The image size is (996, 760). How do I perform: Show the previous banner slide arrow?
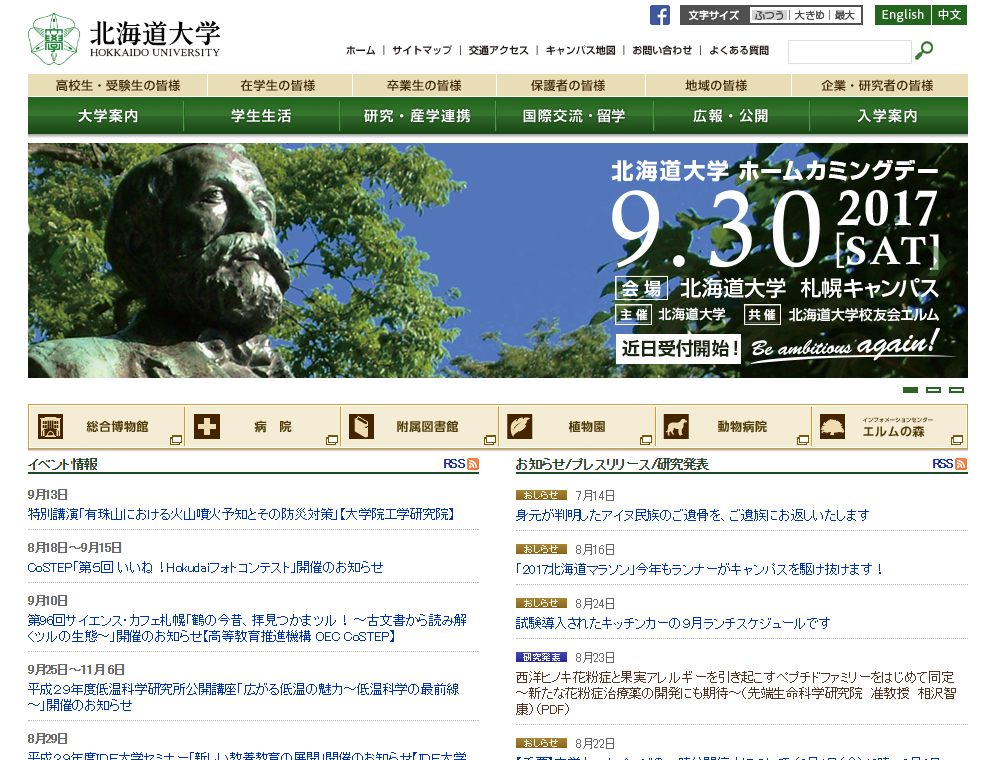coord(58,261)
